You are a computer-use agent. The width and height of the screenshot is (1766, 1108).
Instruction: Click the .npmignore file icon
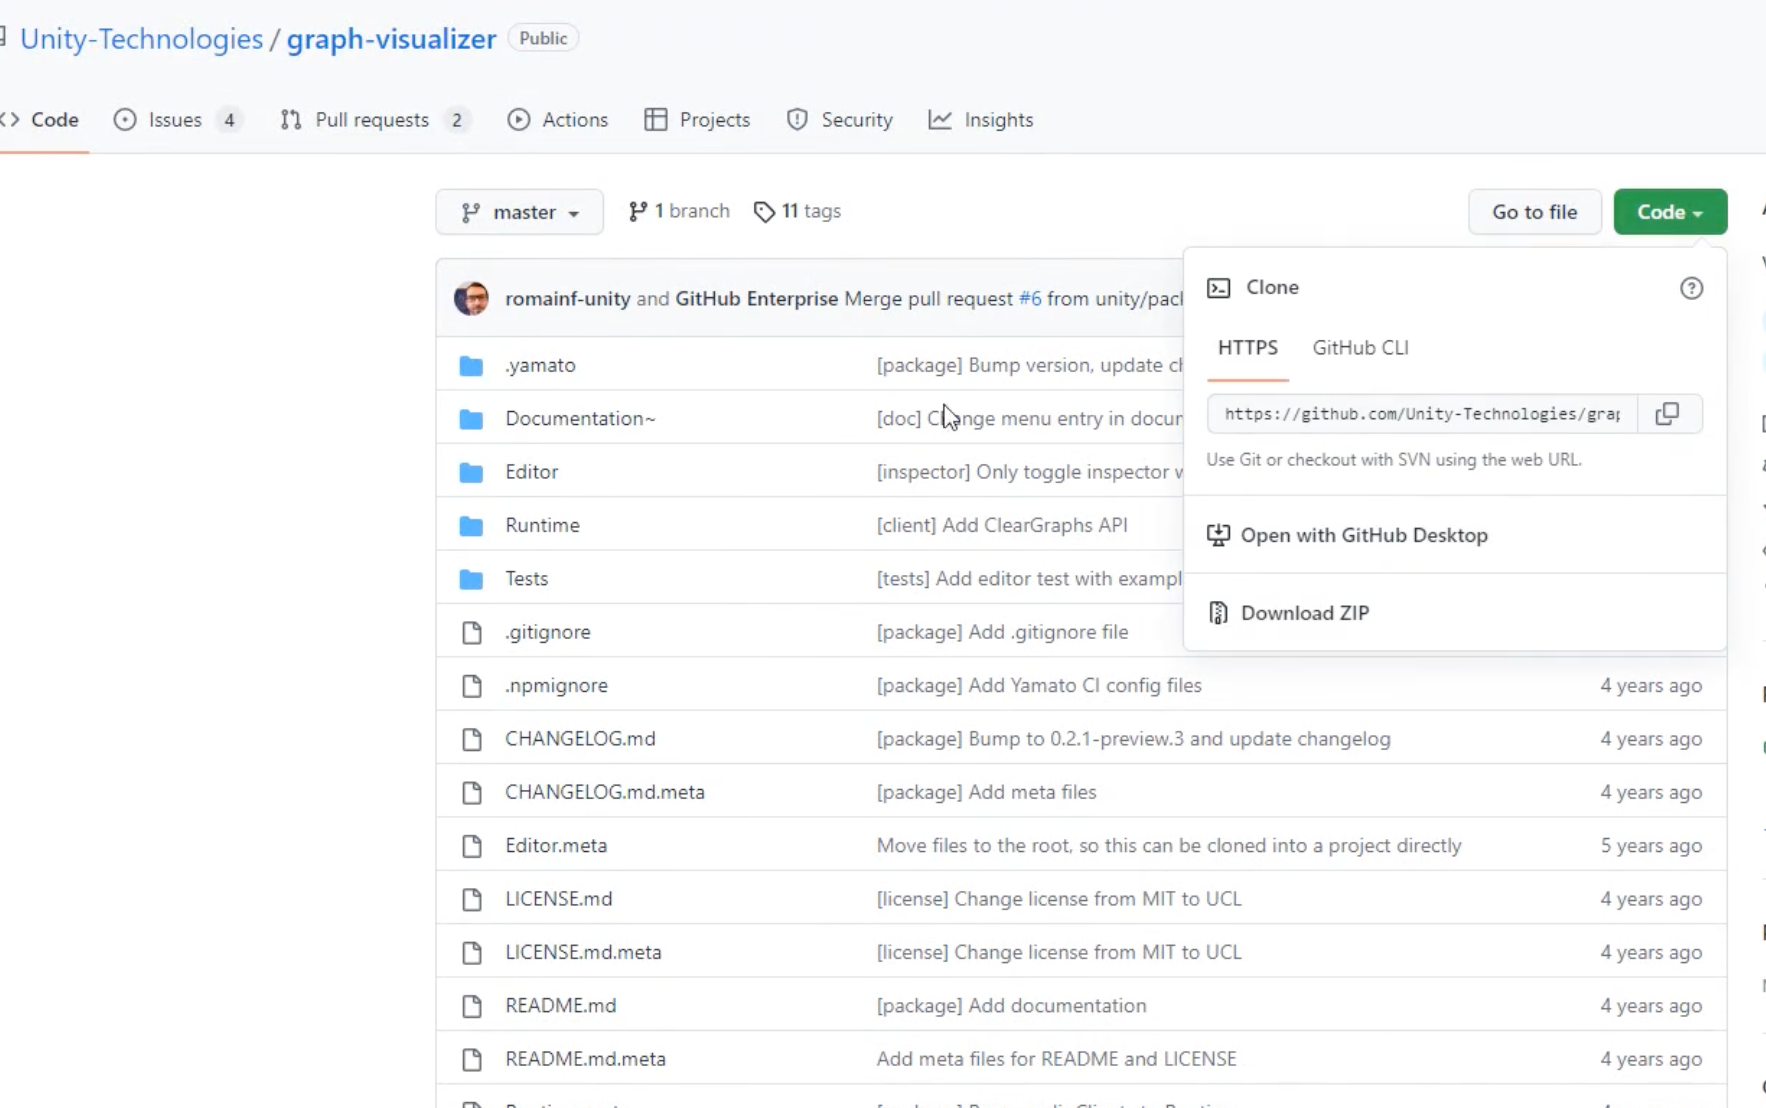472,686
